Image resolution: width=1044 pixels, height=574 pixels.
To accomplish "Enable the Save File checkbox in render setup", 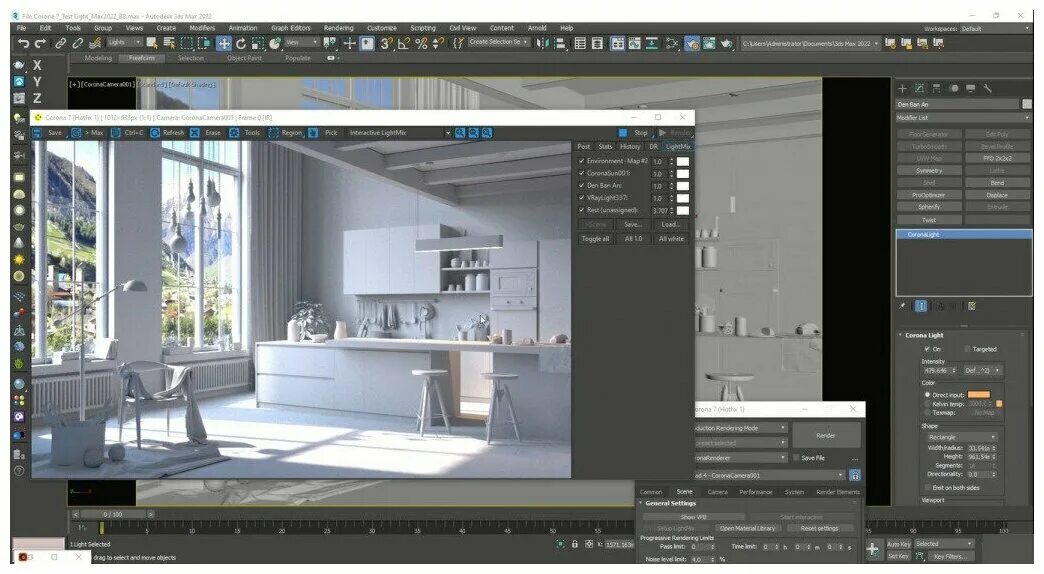I will tap(796, 458).
